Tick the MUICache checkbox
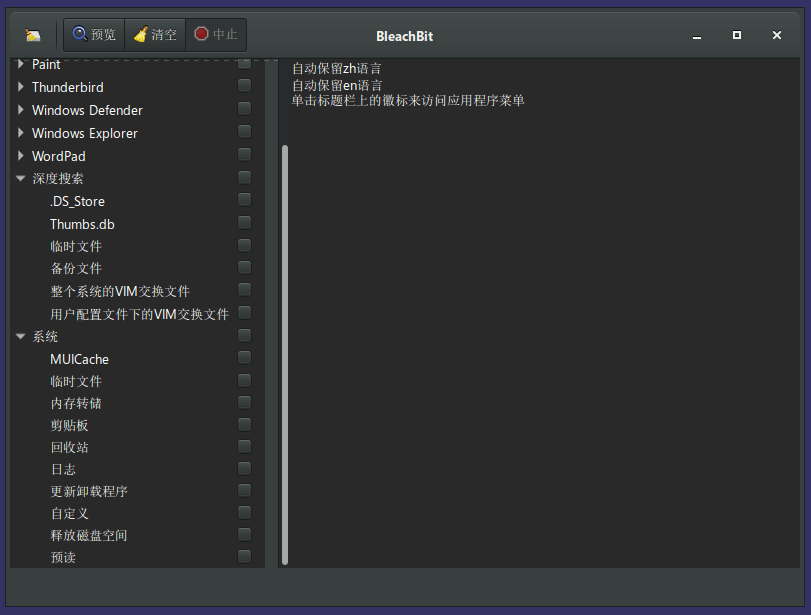 (245, 358)
